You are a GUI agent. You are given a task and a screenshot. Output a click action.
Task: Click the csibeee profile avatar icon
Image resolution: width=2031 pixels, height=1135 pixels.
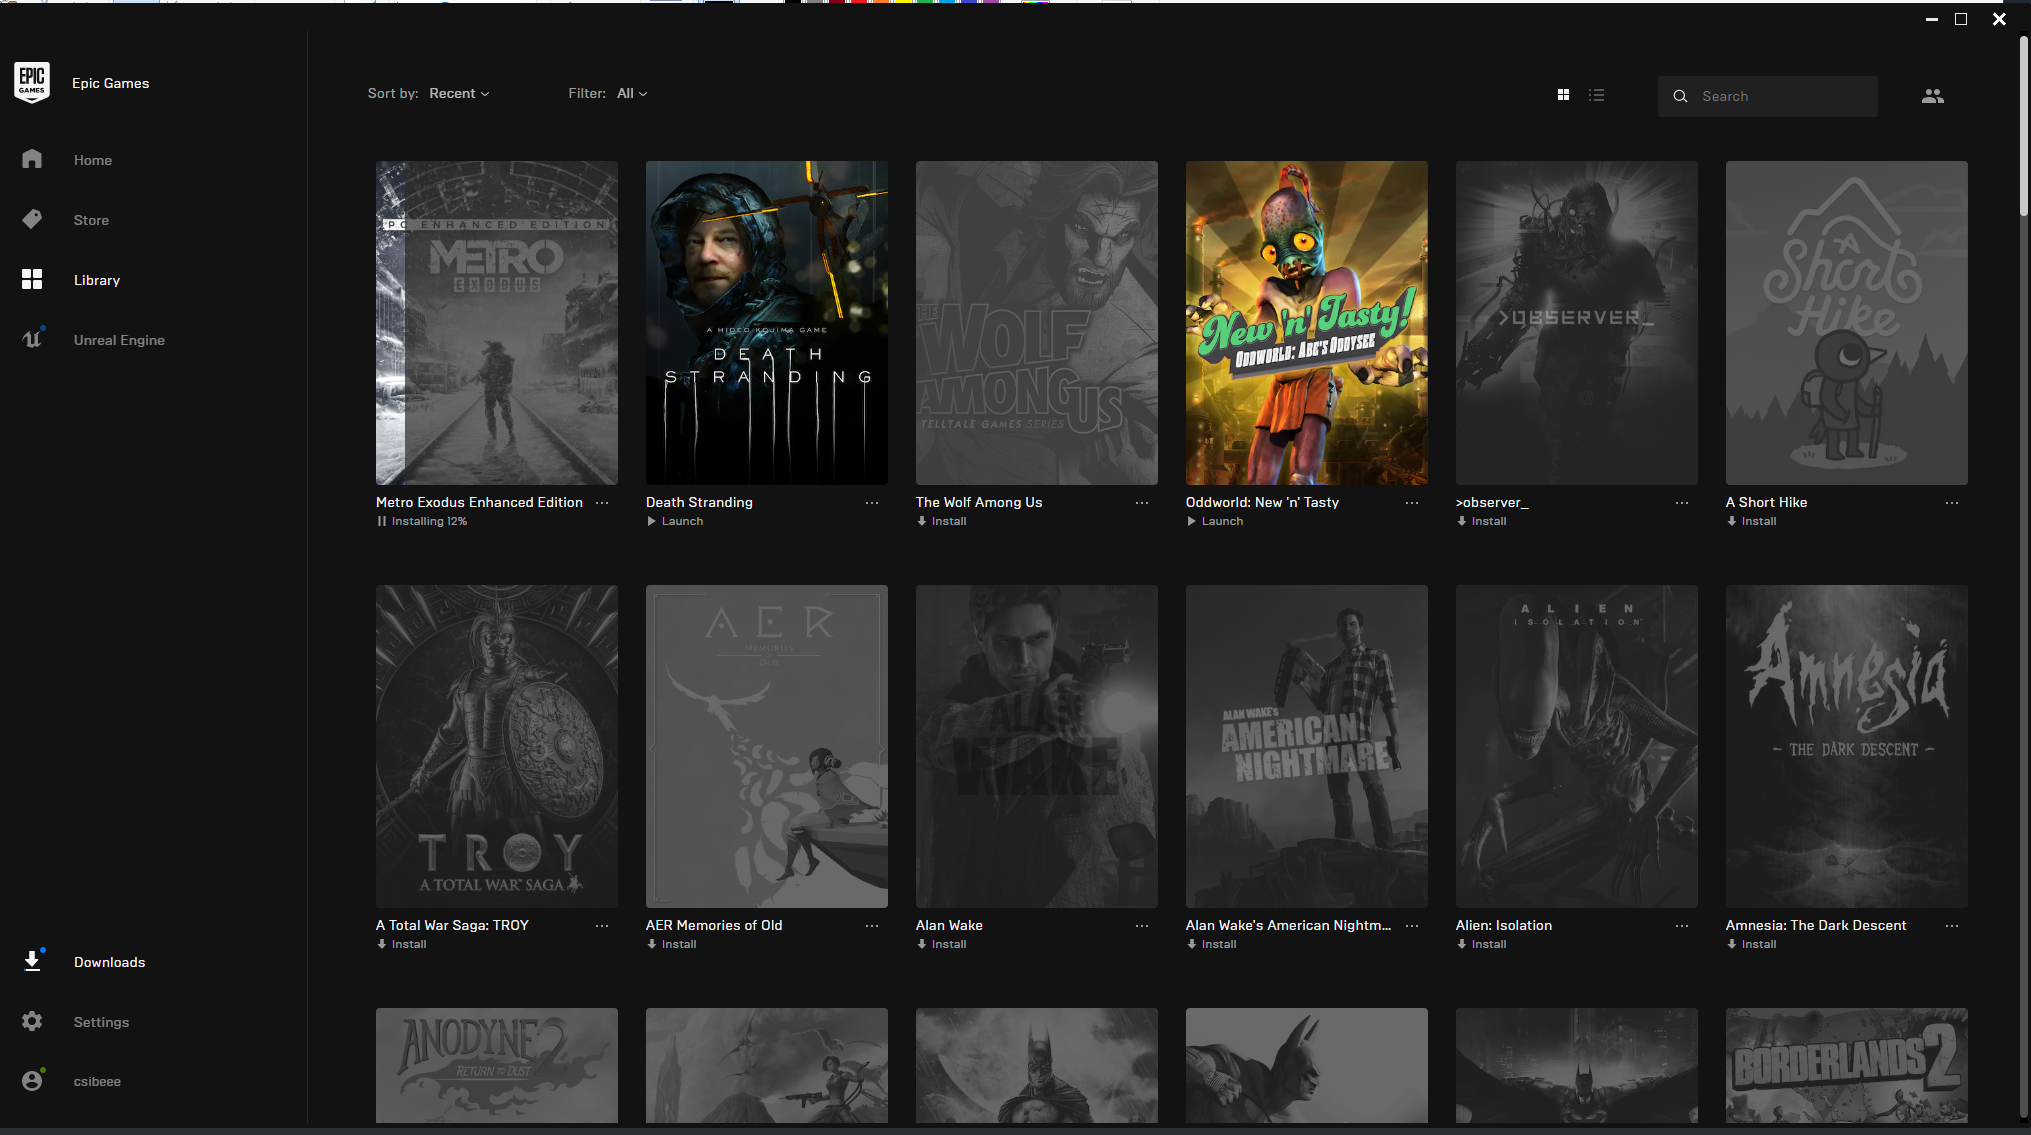tap(32, 1081)
